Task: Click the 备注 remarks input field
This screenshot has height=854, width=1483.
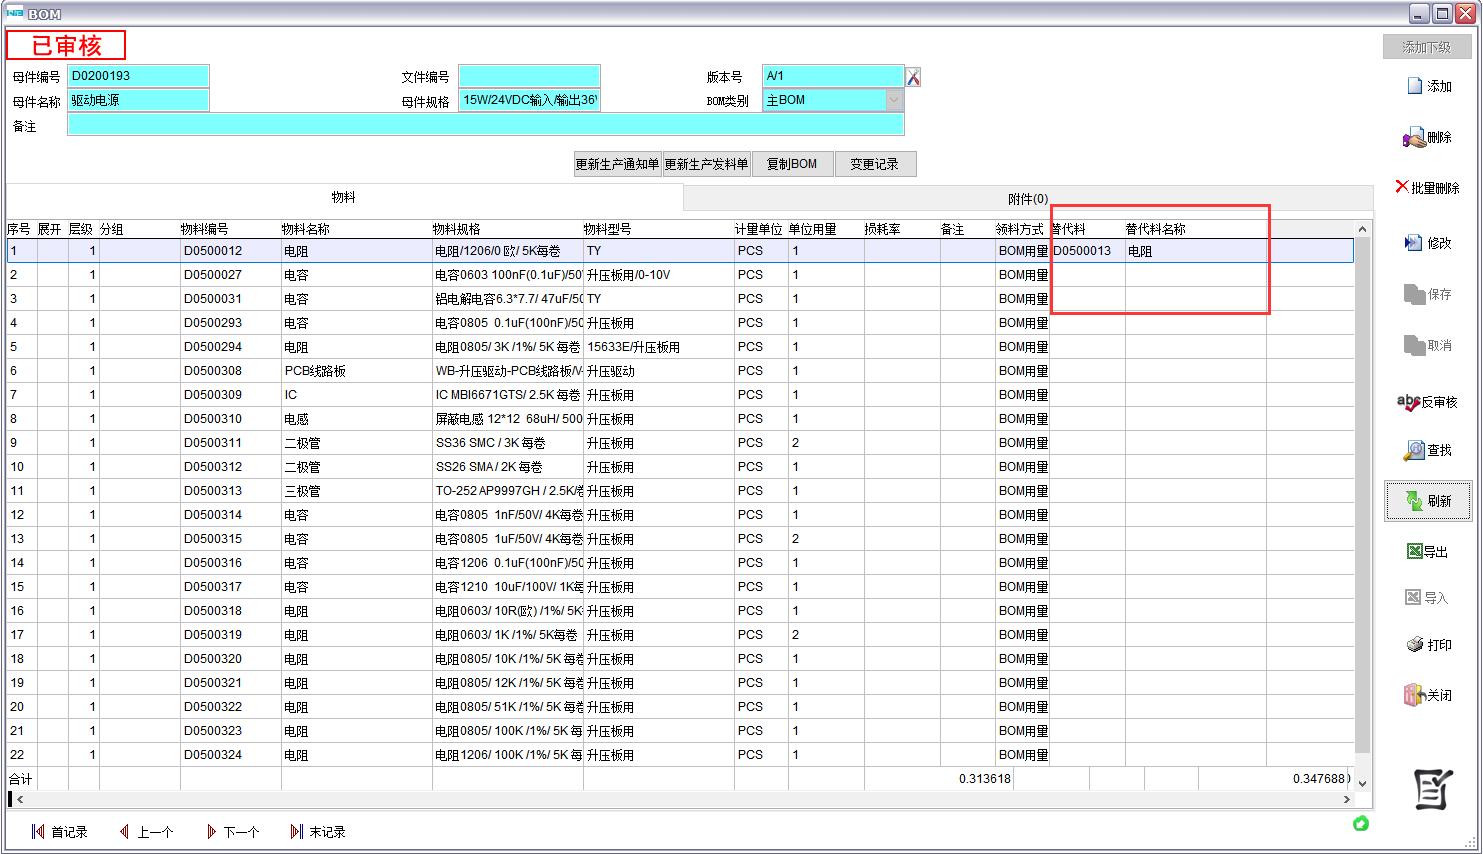Action: click(485, 125)
